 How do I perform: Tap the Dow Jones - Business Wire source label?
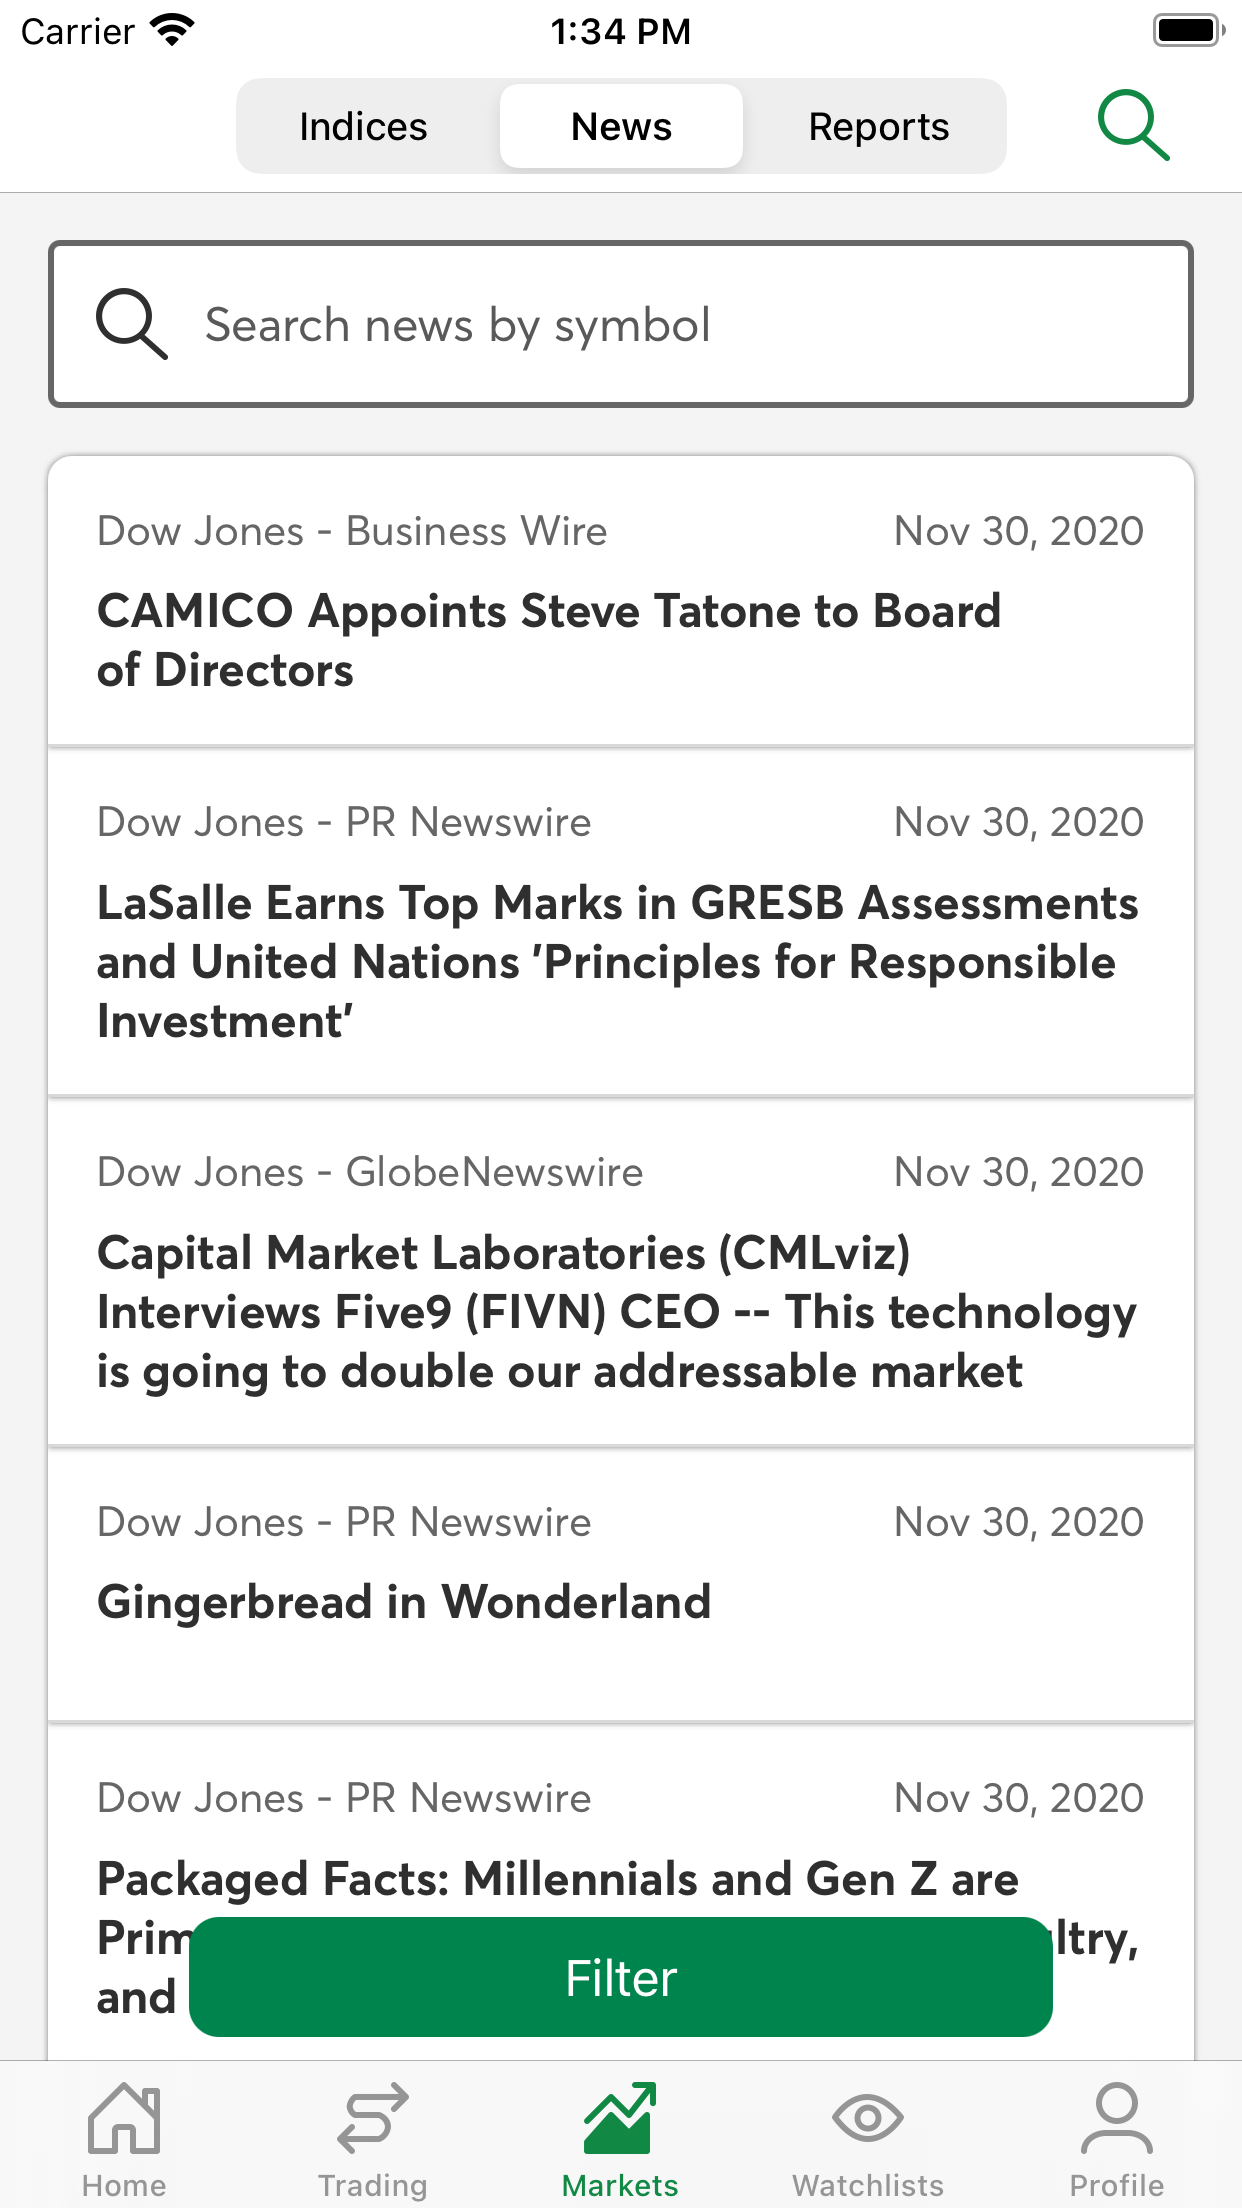(x=352, y=531)
